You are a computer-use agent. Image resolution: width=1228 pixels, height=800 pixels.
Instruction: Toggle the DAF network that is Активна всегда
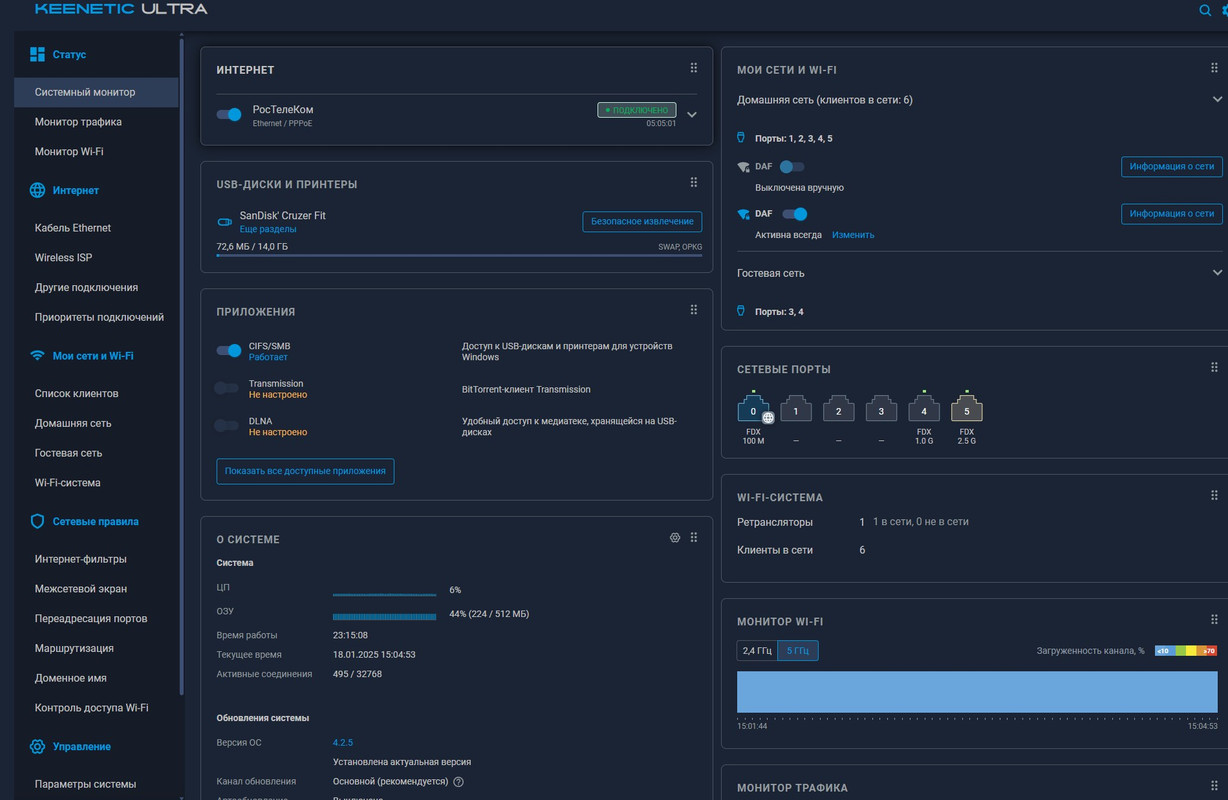(x=795, y=213)
